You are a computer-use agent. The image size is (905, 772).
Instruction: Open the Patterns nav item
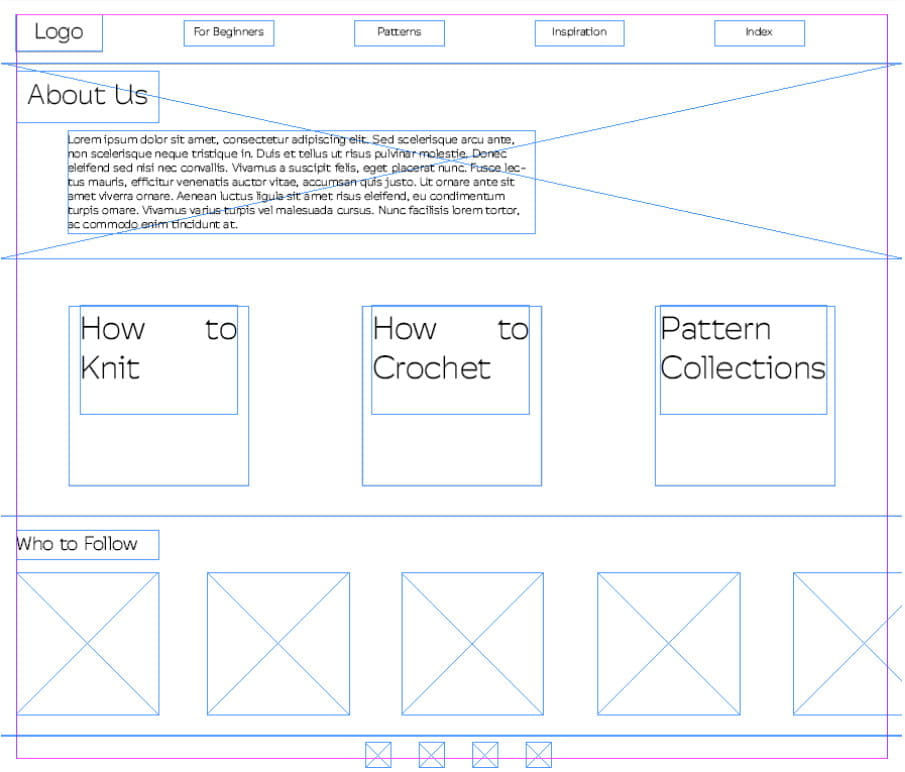pyautogui.click(x=399, y=33)
